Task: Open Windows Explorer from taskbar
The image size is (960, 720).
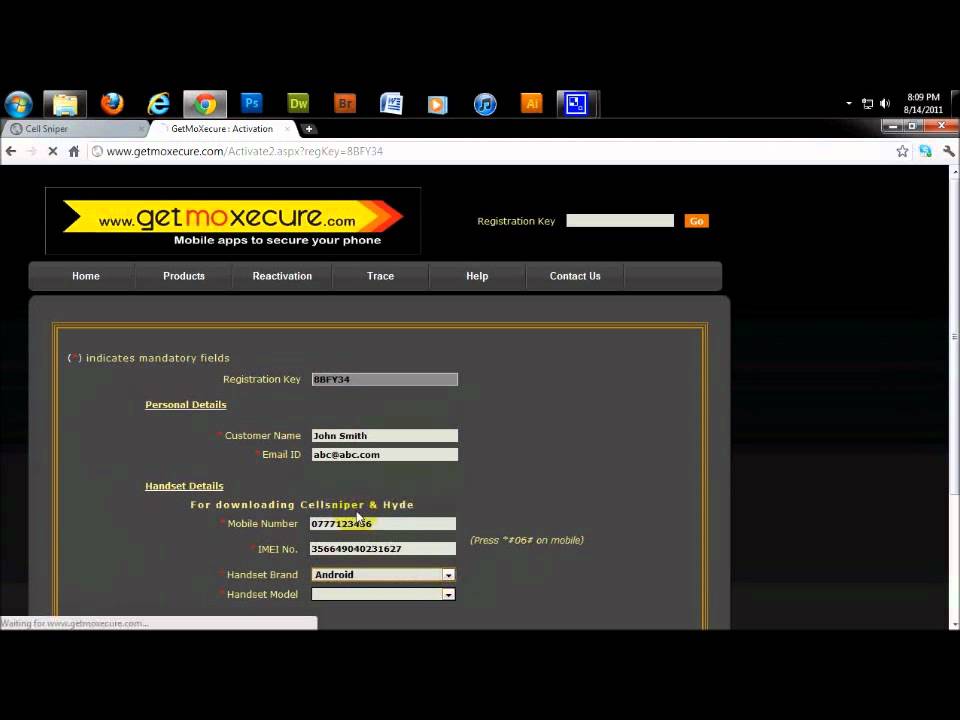Action: point(65,103)
